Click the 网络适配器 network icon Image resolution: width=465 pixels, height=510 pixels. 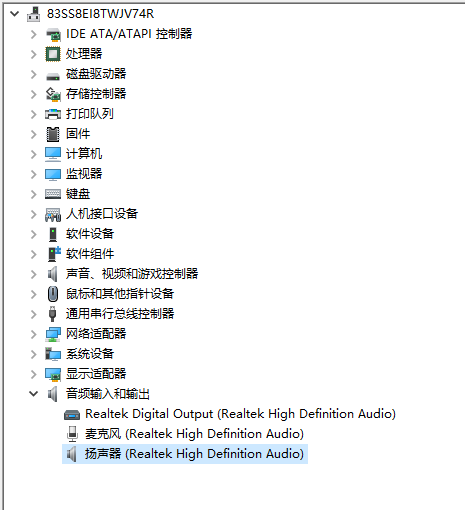[53, 334]
